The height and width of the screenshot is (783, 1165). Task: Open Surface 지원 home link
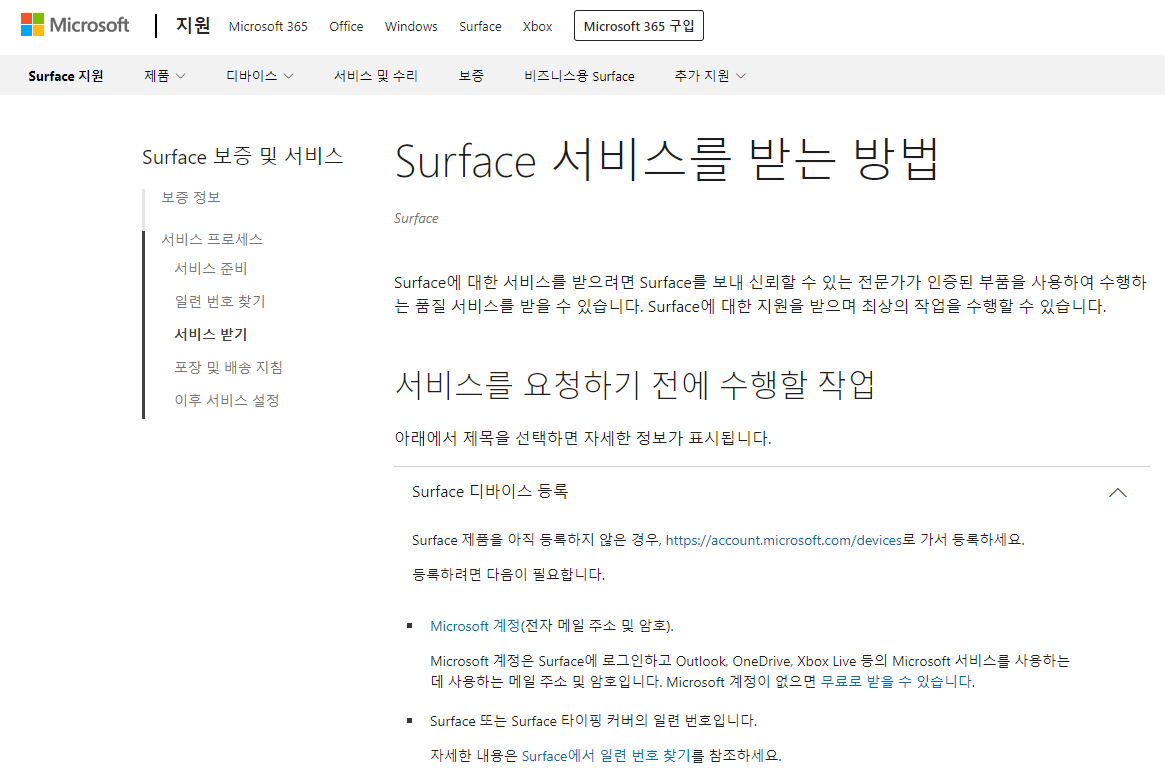[66, 76]
